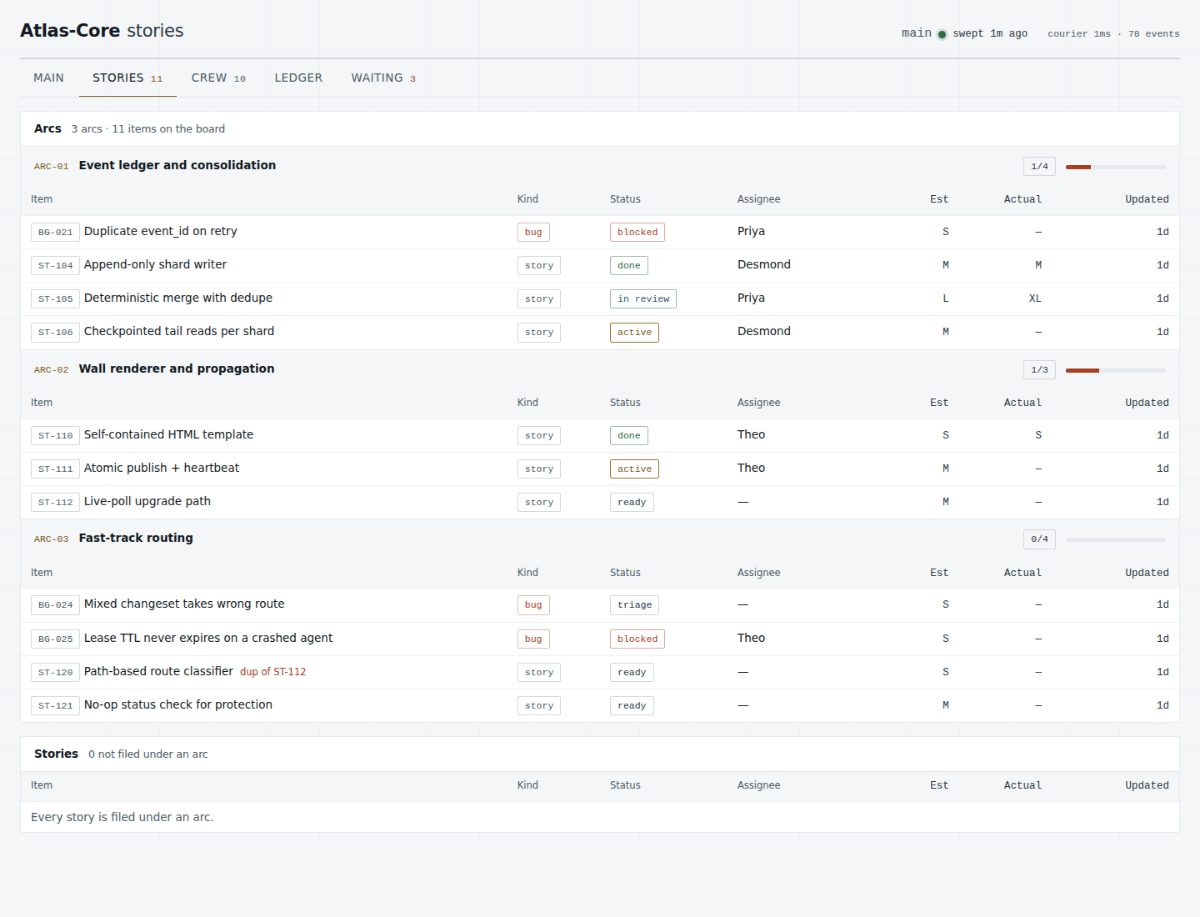Open the MAIN tab
The image size is (1200, 917).
tap(48, 78)
